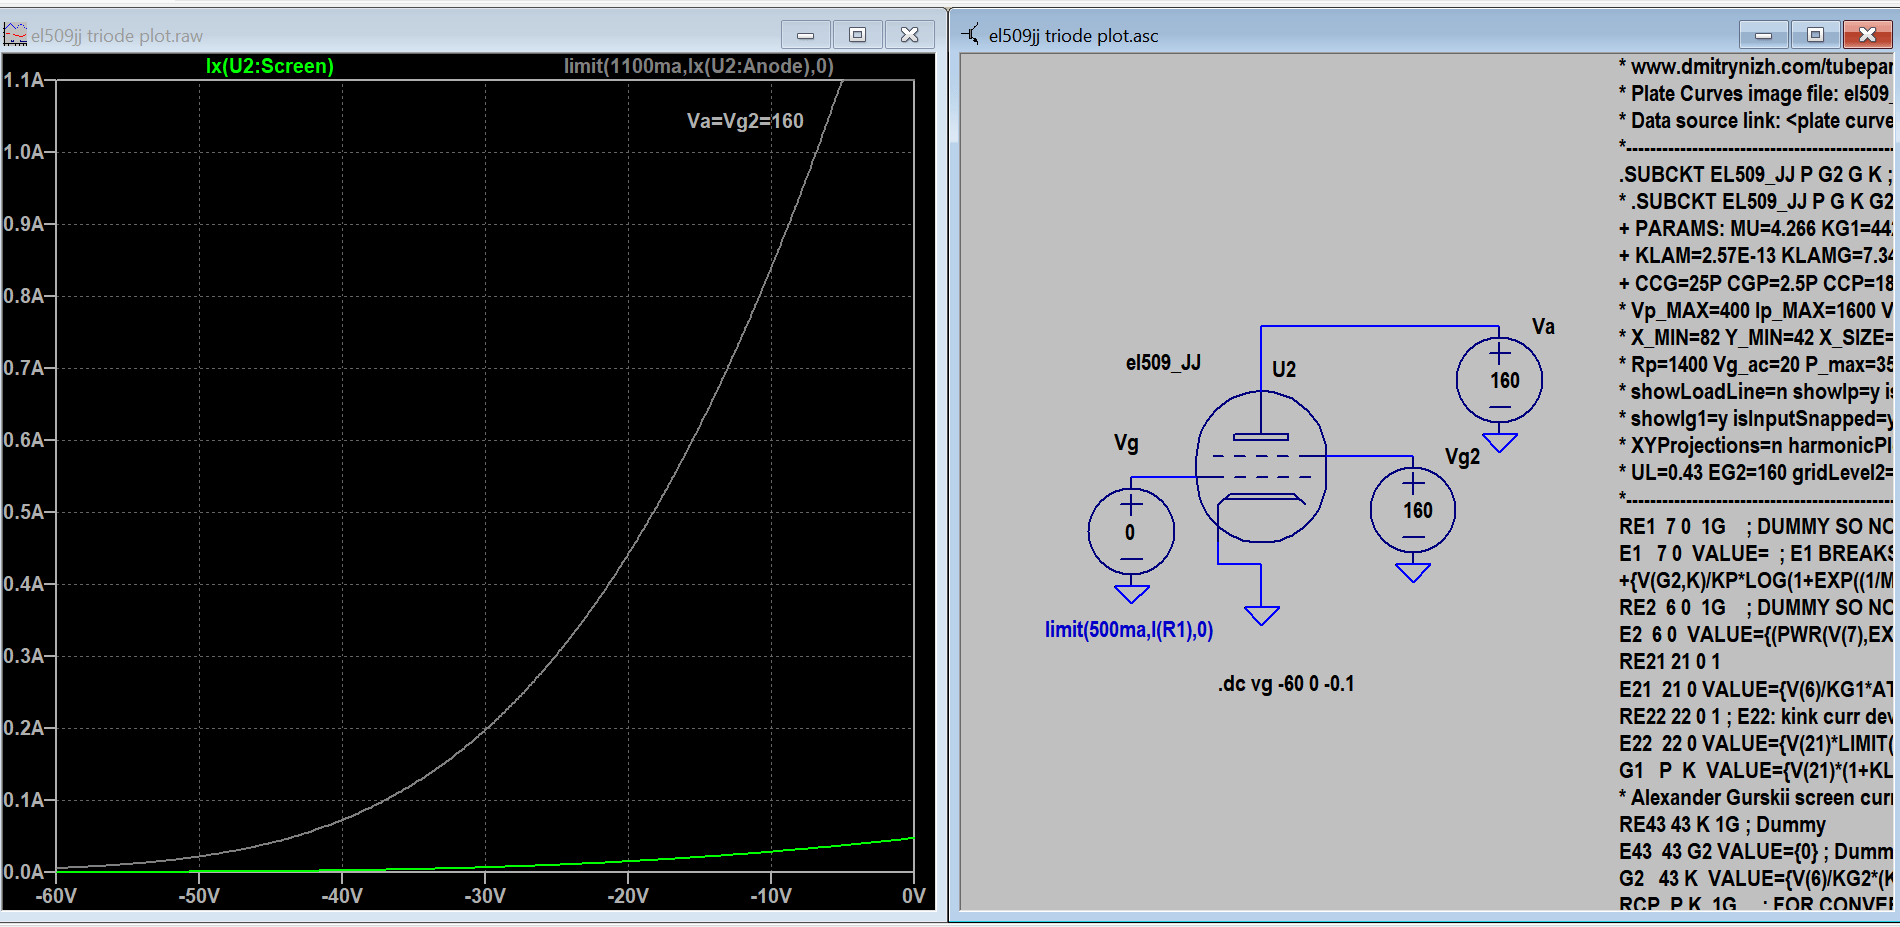Click the waveform window title bar icon

point(15,35)
